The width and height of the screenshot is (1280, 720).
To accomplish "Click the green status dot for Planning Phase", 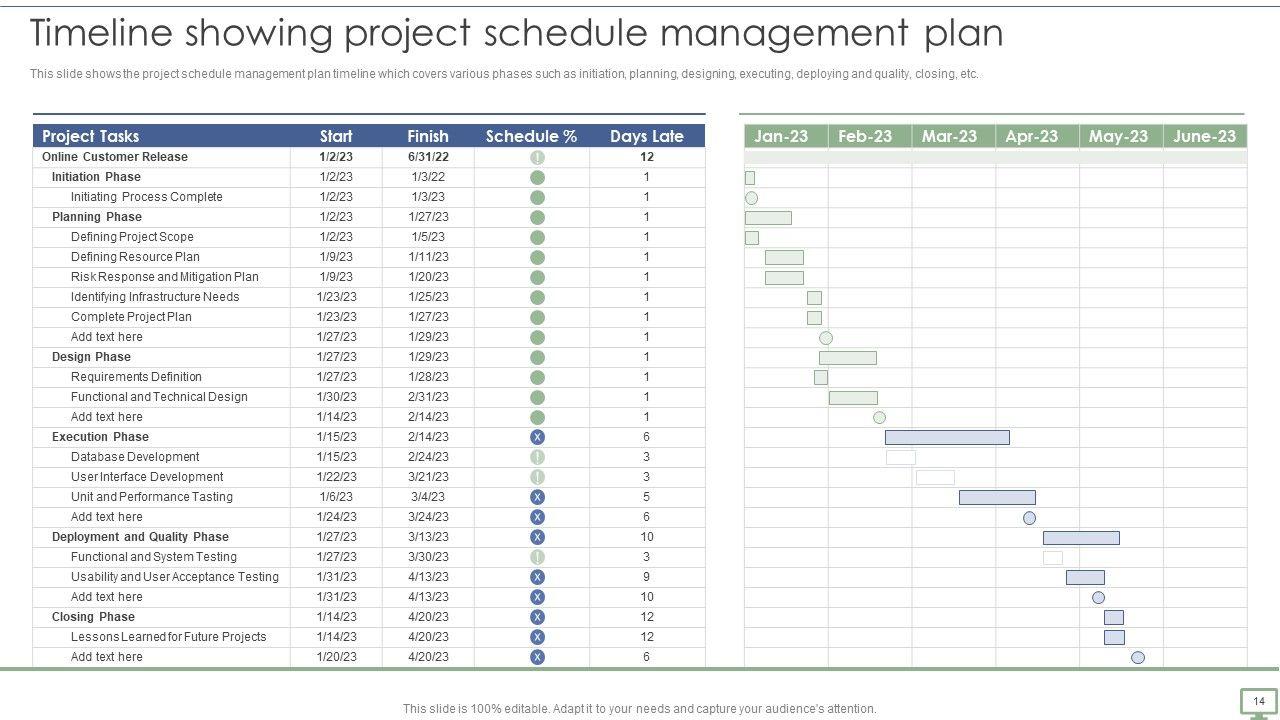I will [x=537, y=217].
